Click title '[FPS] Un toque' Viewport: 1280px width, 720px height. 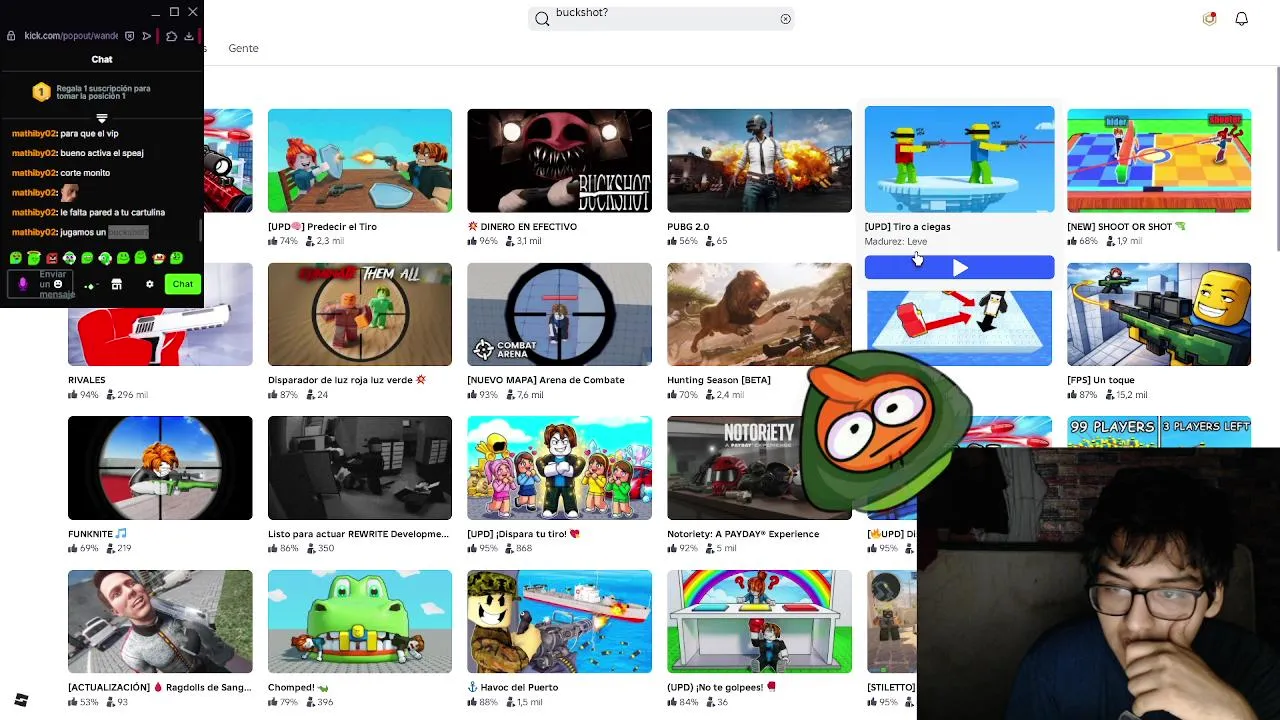point(1100,380)
